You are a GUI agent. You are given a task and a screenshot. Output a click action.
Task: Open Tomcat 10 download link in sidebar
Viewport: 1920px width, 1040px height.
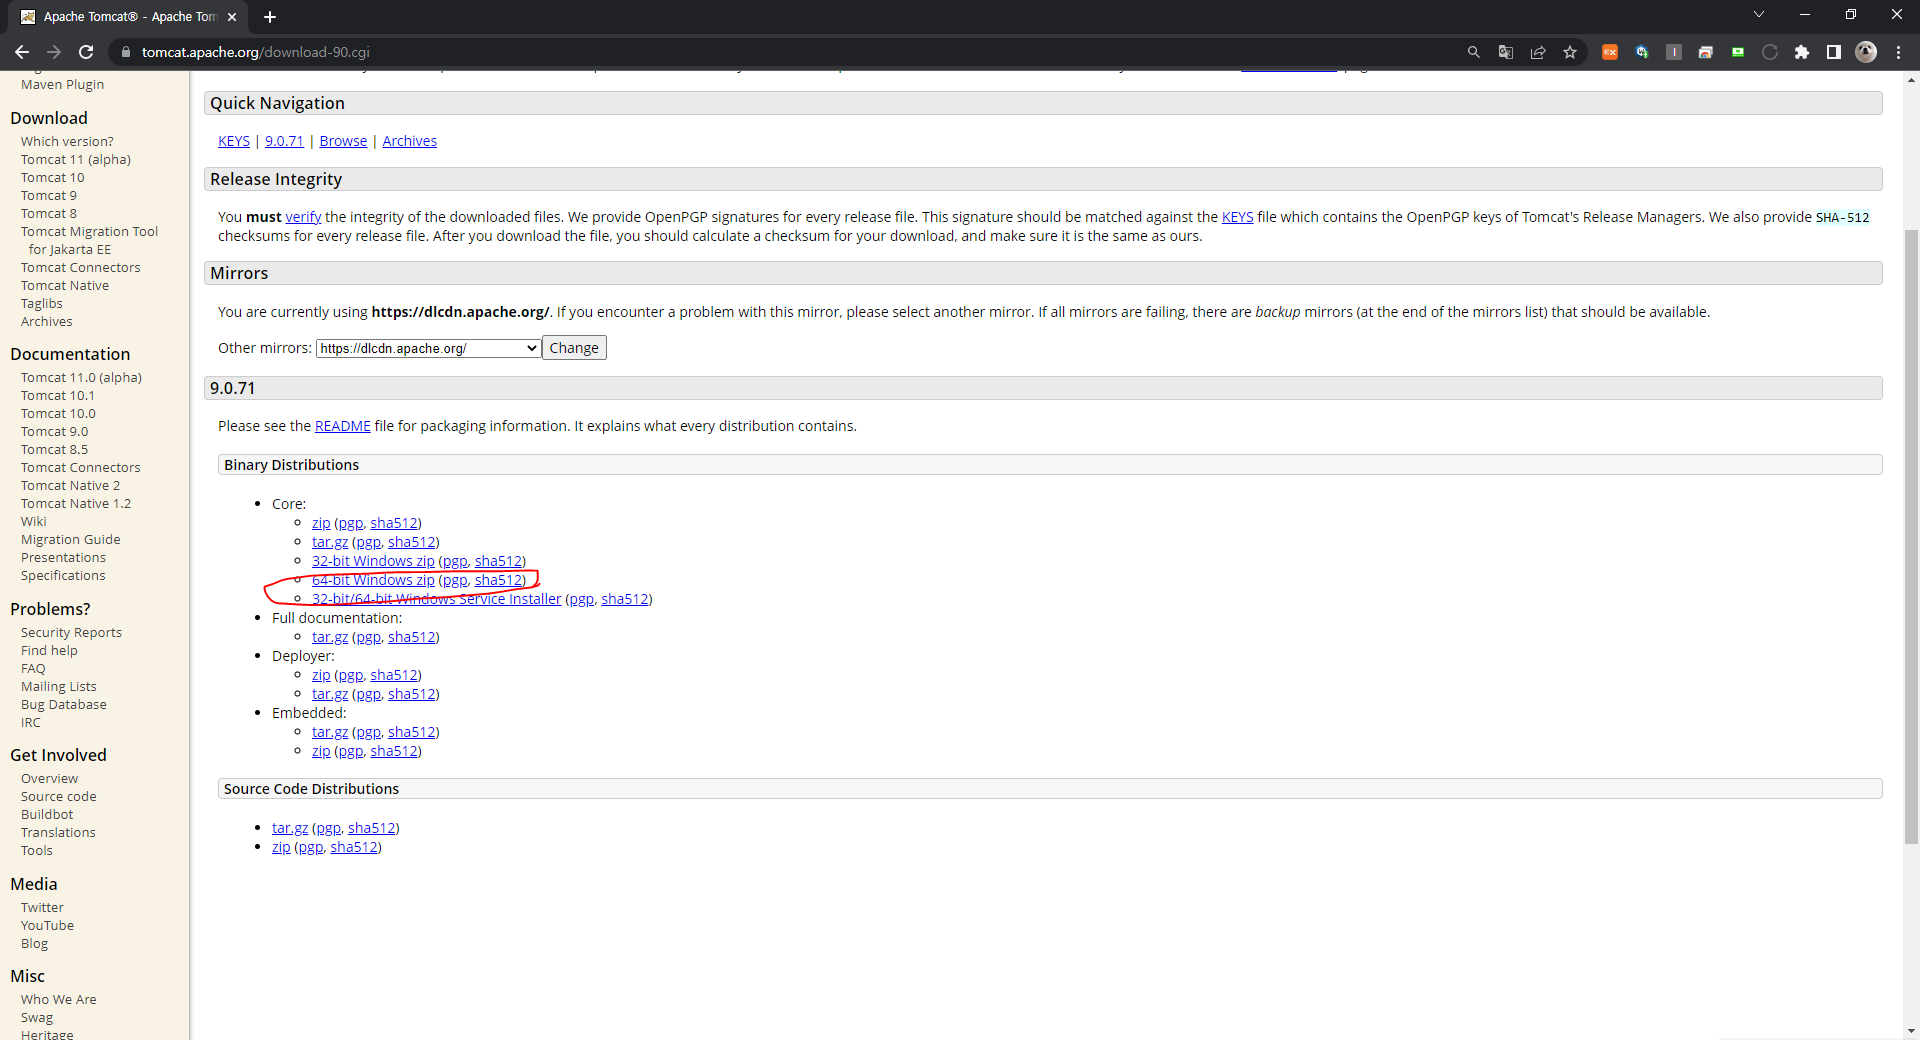click(x=53, y=177)
